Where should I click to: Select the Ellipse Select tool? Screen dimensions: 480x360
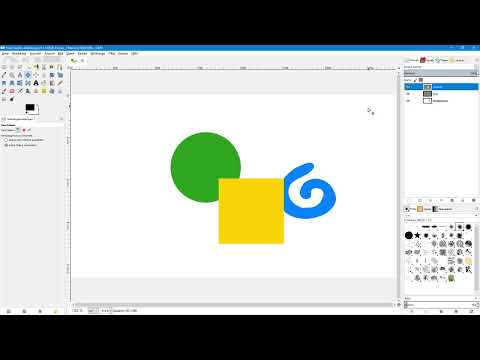[12, 67]
